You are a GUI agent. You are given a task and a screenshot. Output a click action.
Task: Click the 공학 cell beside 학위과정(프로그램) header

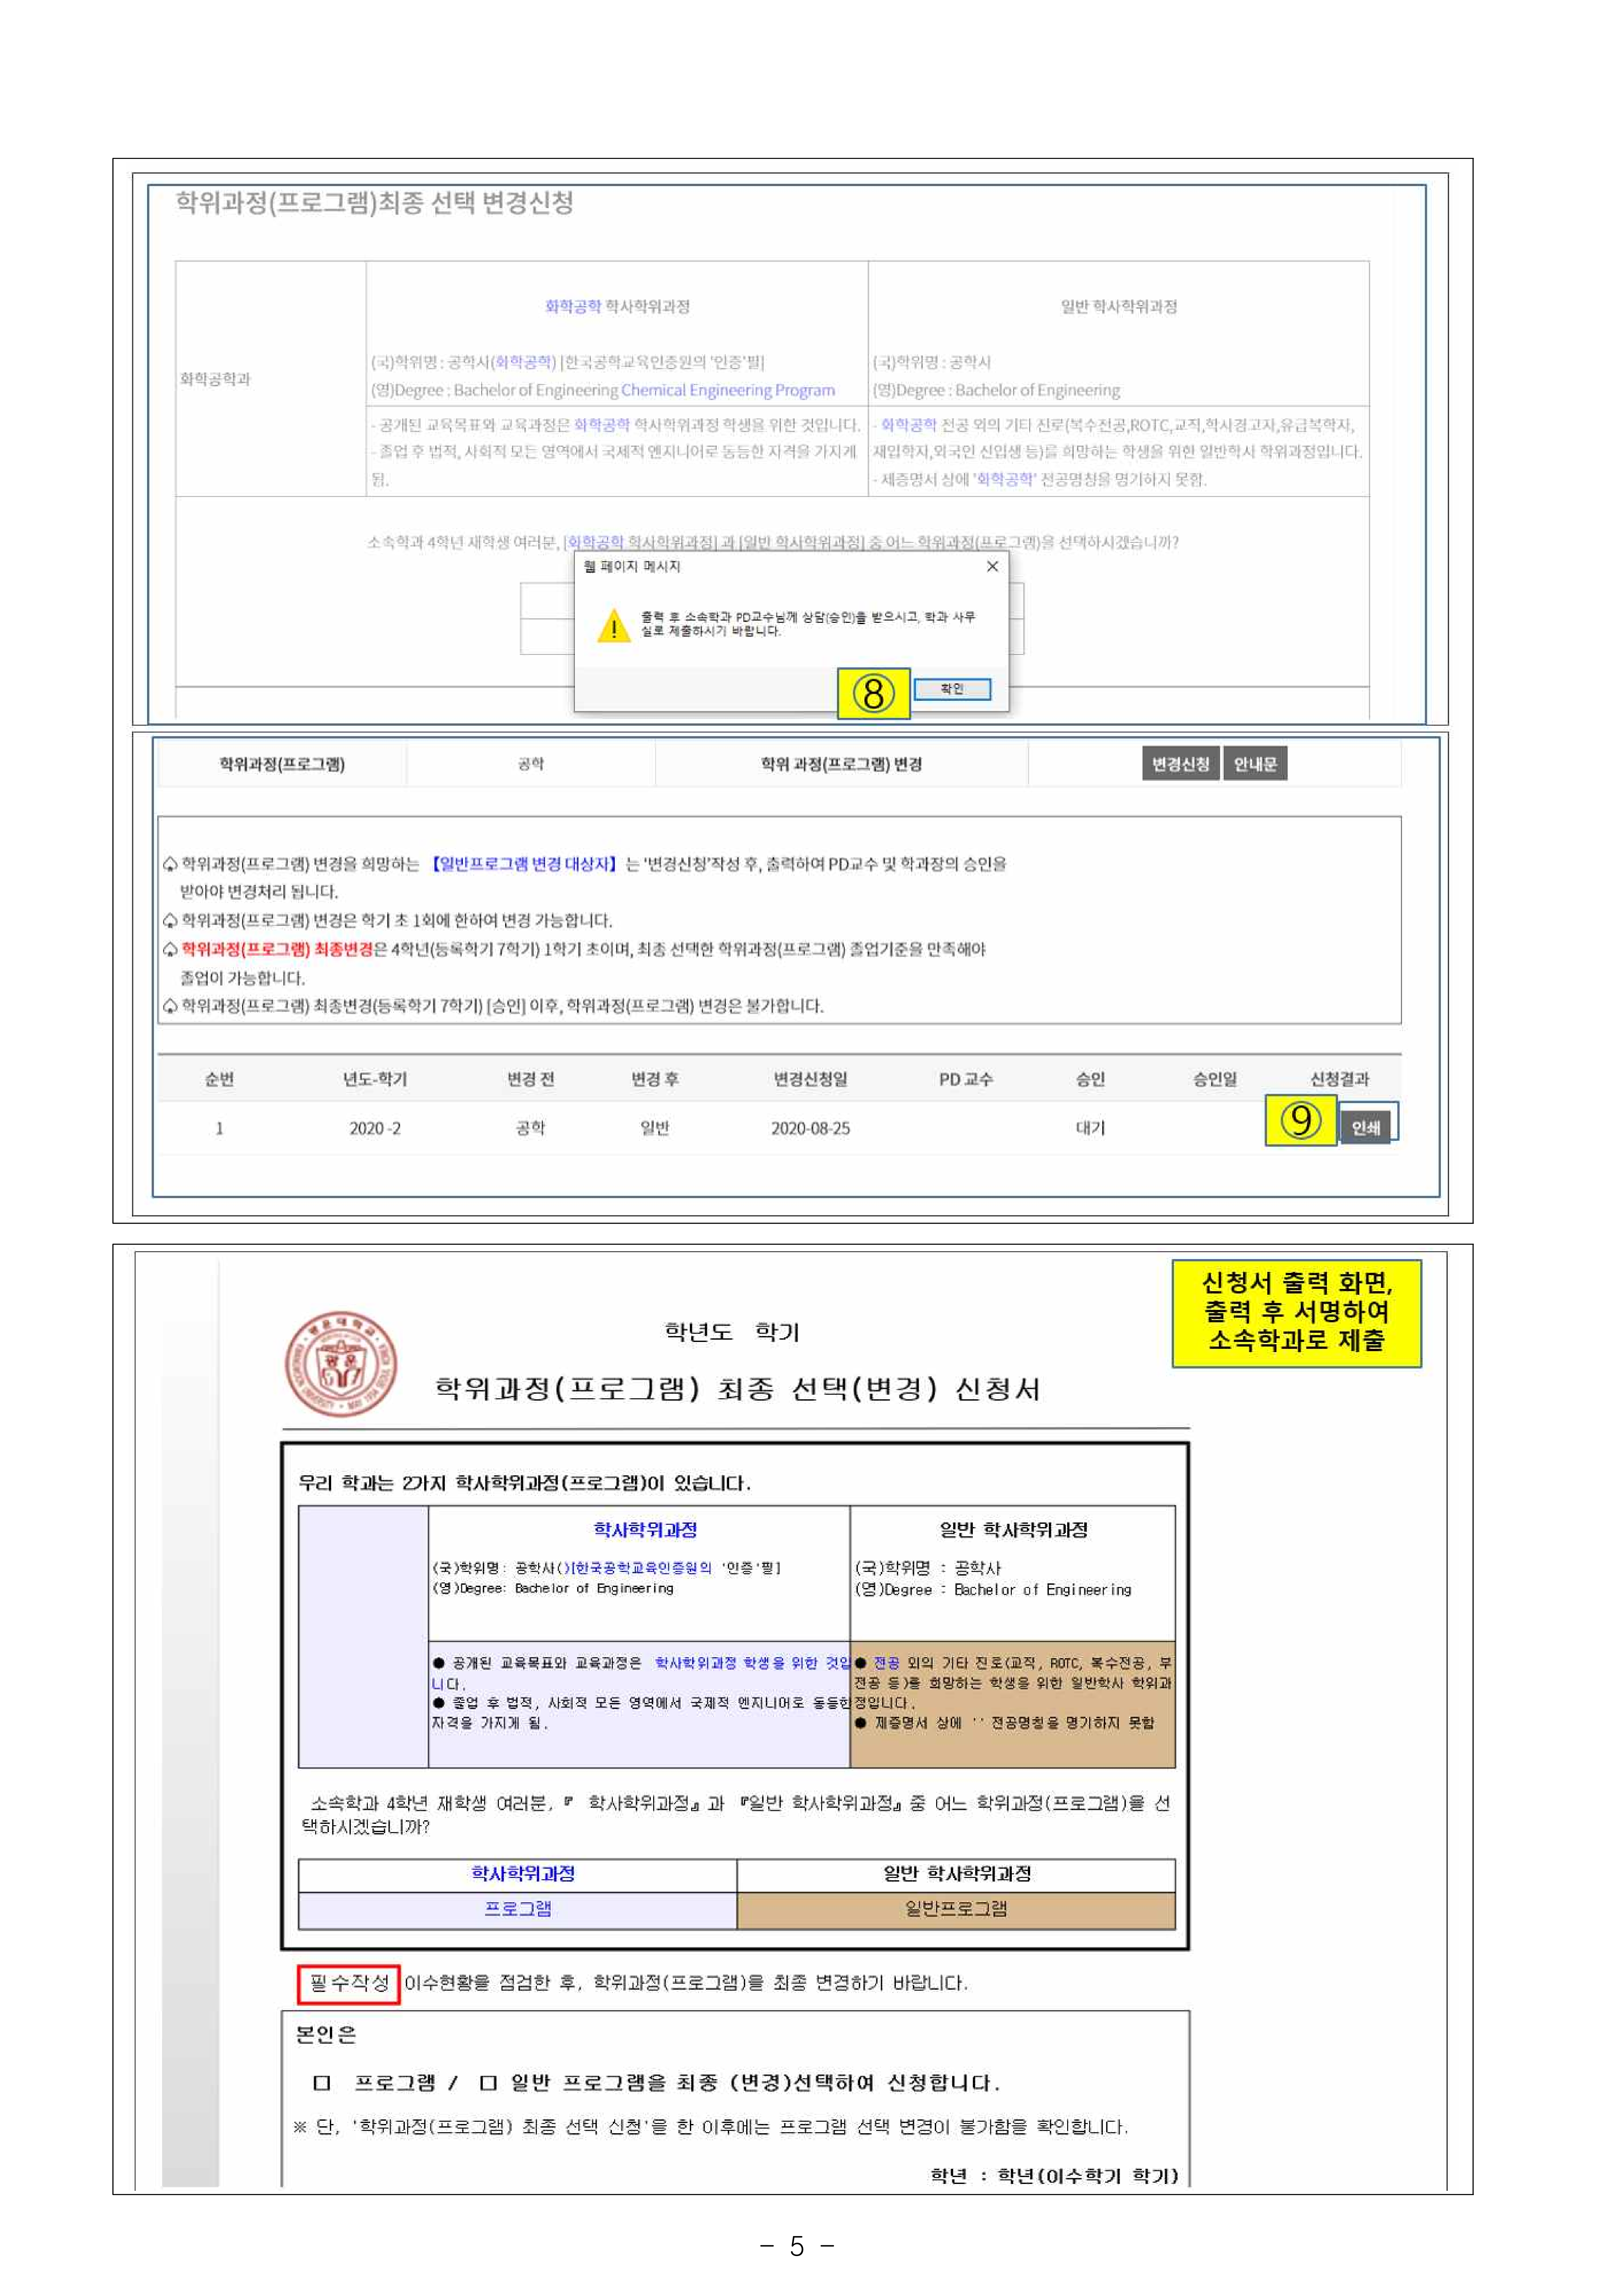(531, 764)
